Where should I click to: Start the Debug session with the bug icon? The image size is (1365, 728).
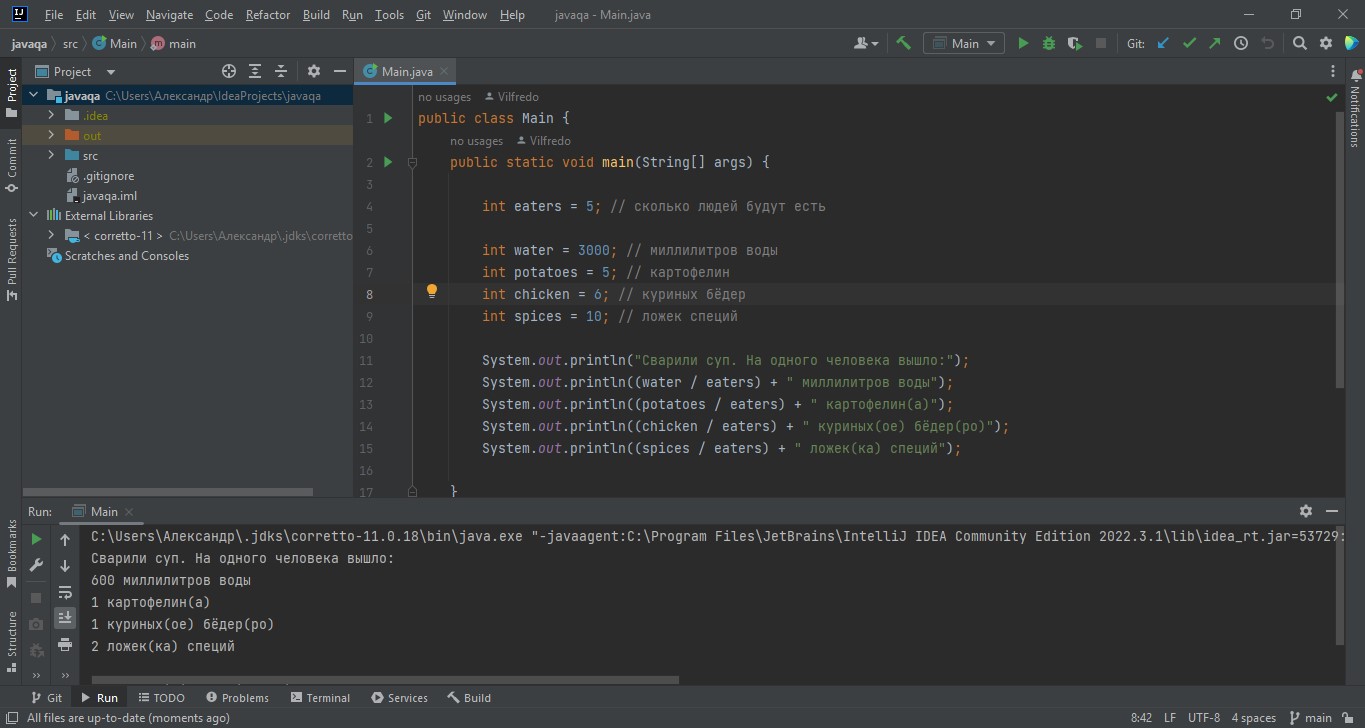point(1047,43)
